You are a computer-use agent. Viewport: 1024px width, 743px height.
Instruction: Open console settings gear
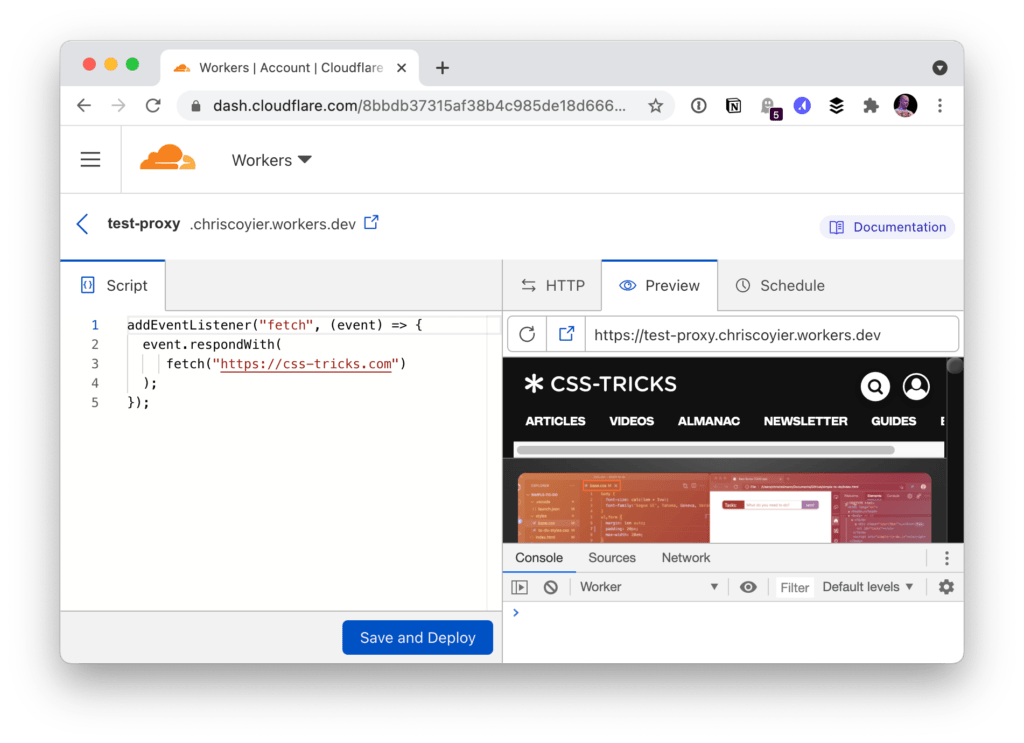(x=946, y=587)
